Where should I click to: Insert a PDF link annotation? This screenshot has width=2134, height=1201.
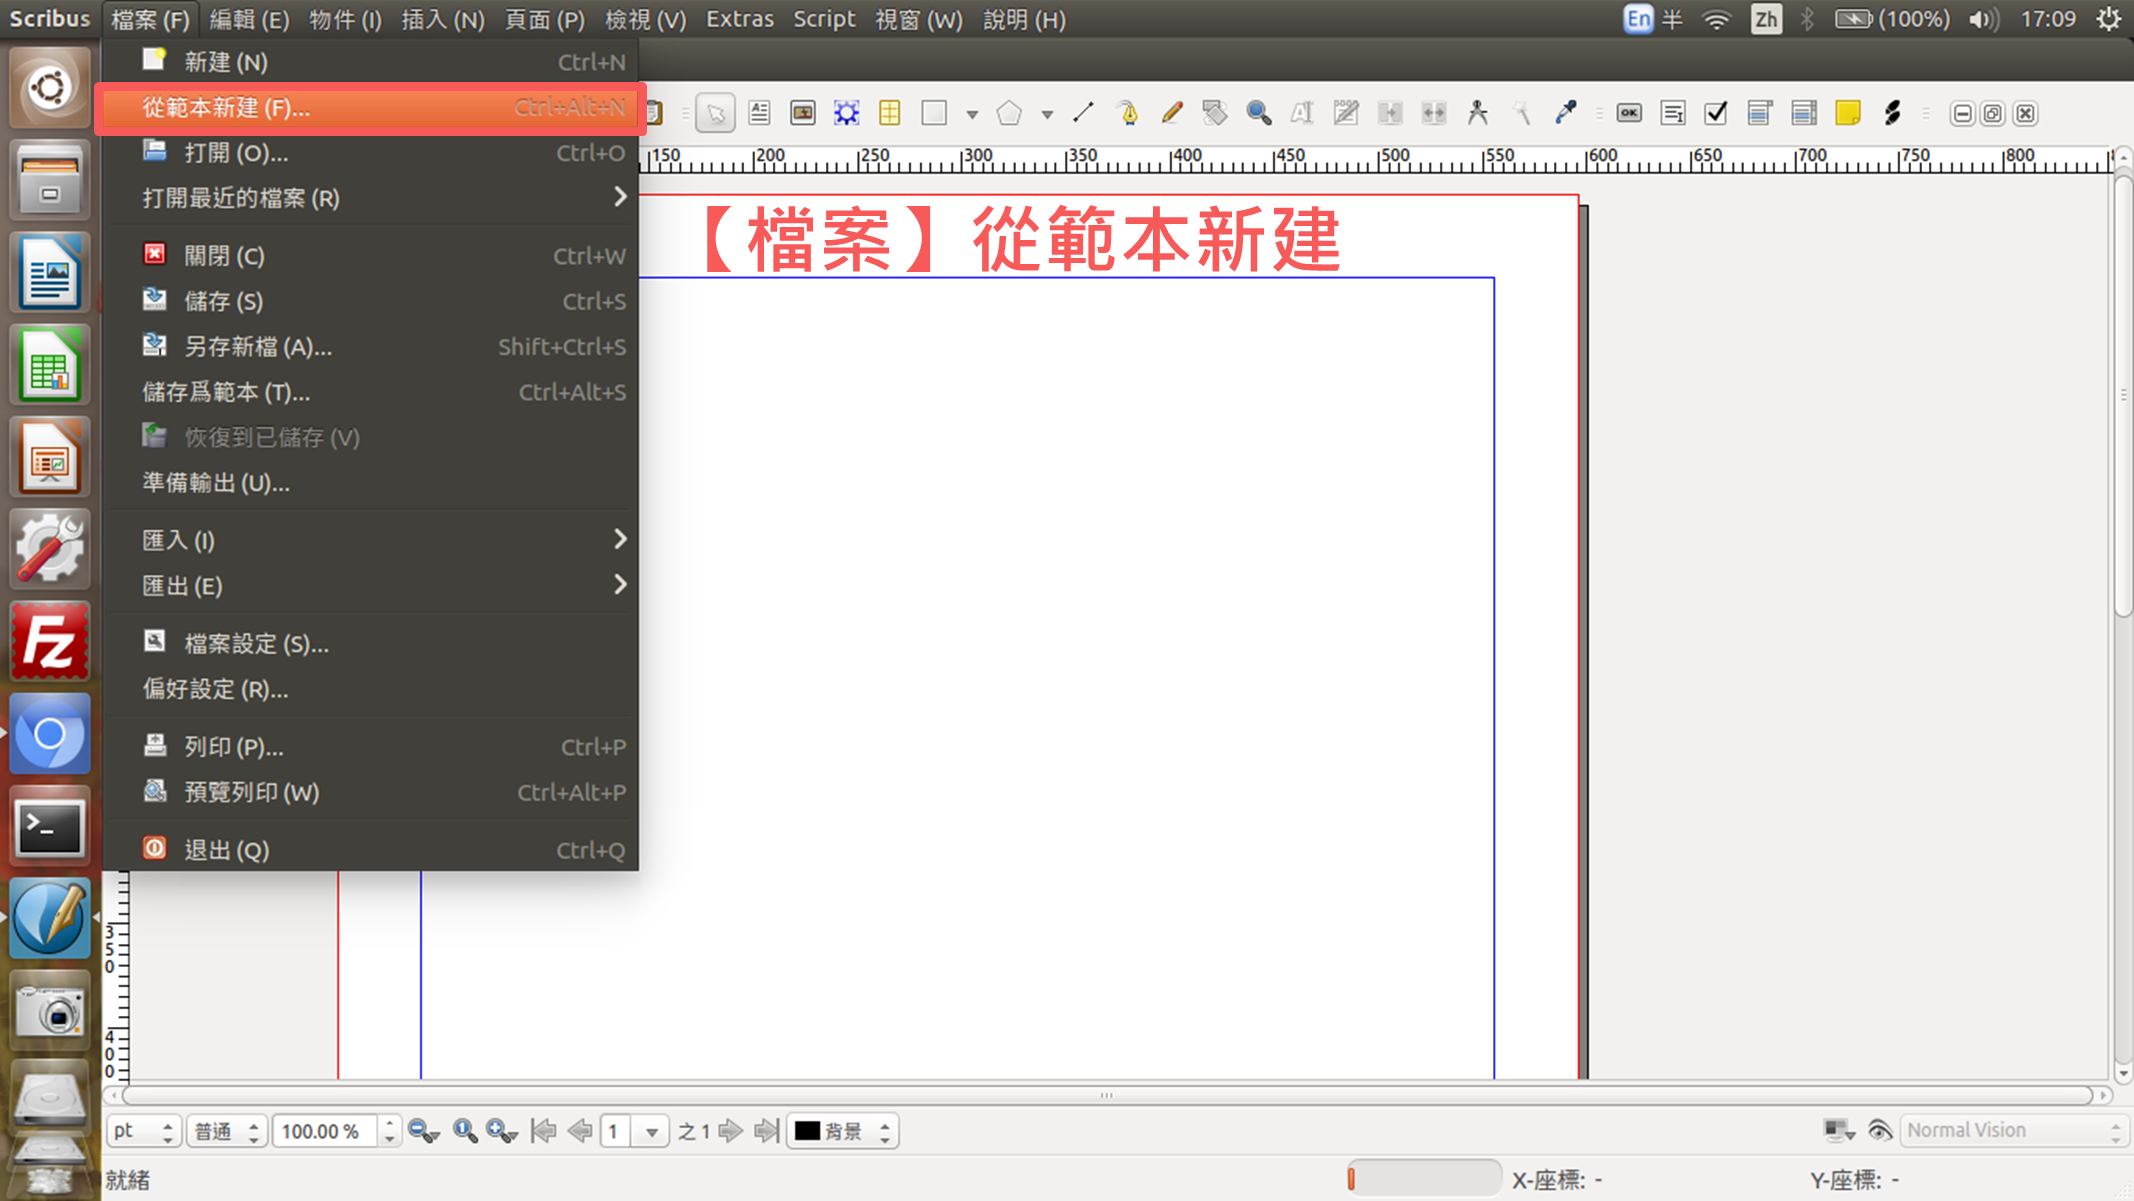point(1892,113)
